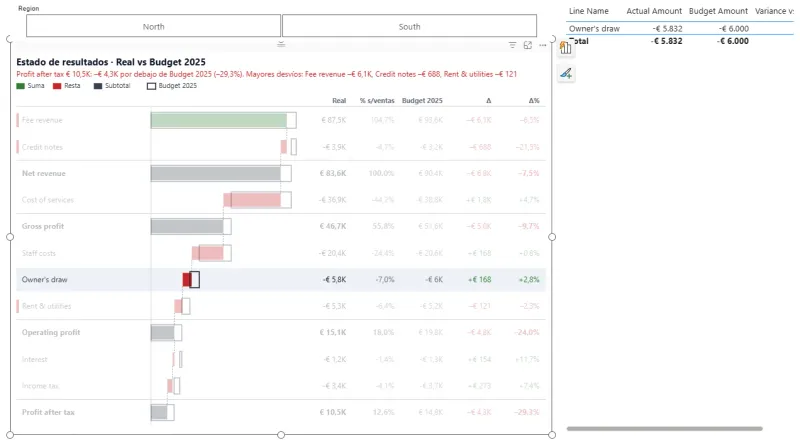Click the Total row -€ 5.832 value
The image size is (800, 440).
667,41
